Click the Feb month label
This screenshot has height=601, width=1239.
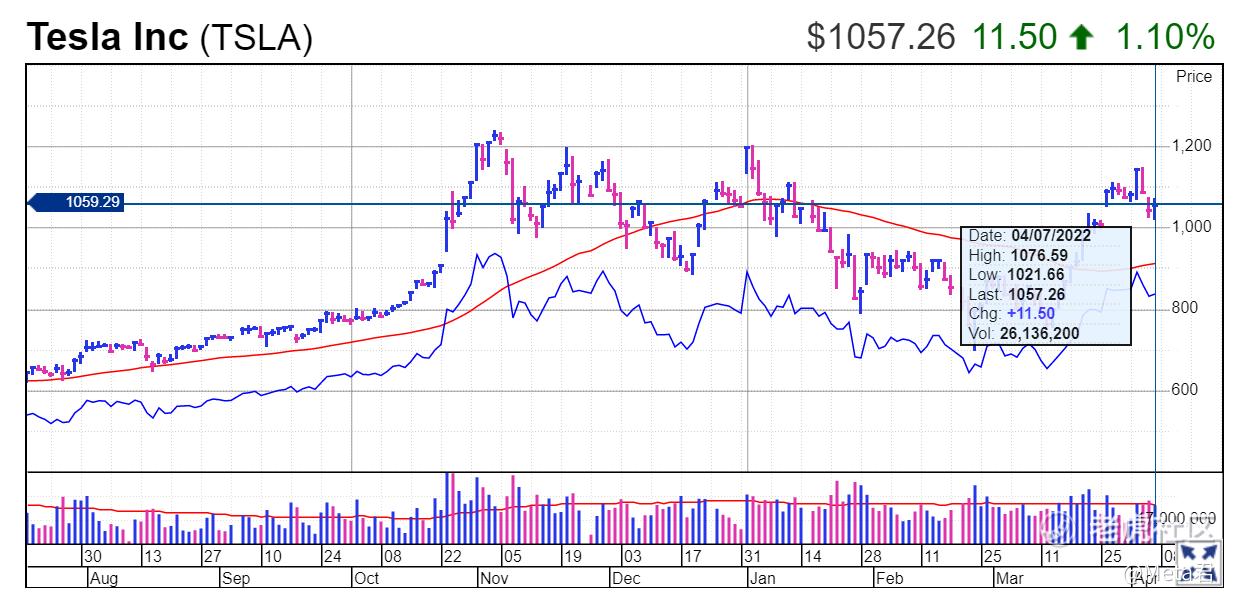coord(889,578)
